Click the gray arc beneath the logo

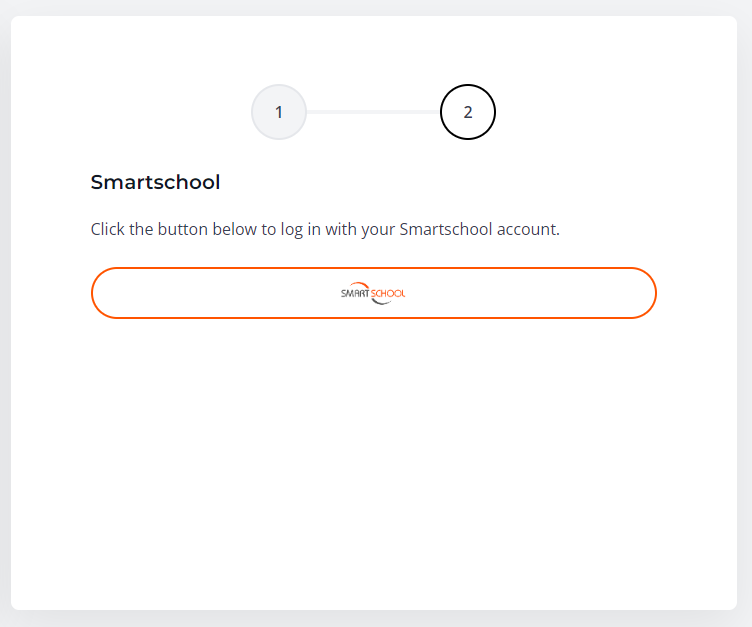click(x=383, y=302)
